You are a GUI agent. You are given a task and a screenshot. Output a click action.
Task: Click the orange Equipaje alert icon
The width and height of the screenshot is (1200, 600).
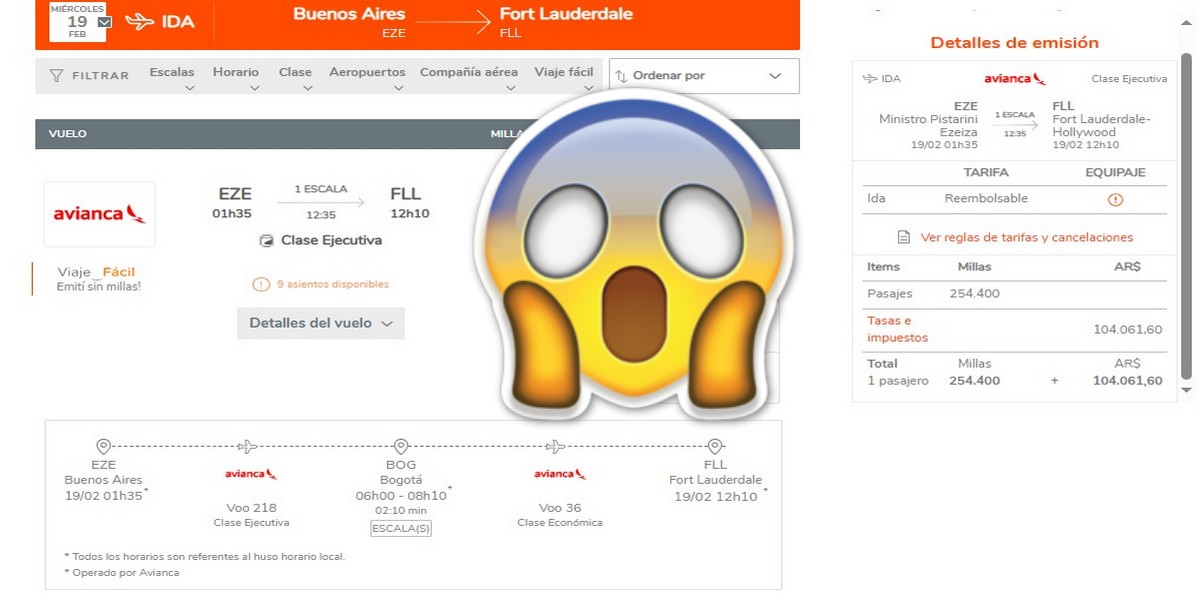pyautogui.click(x=1116, y=199)
